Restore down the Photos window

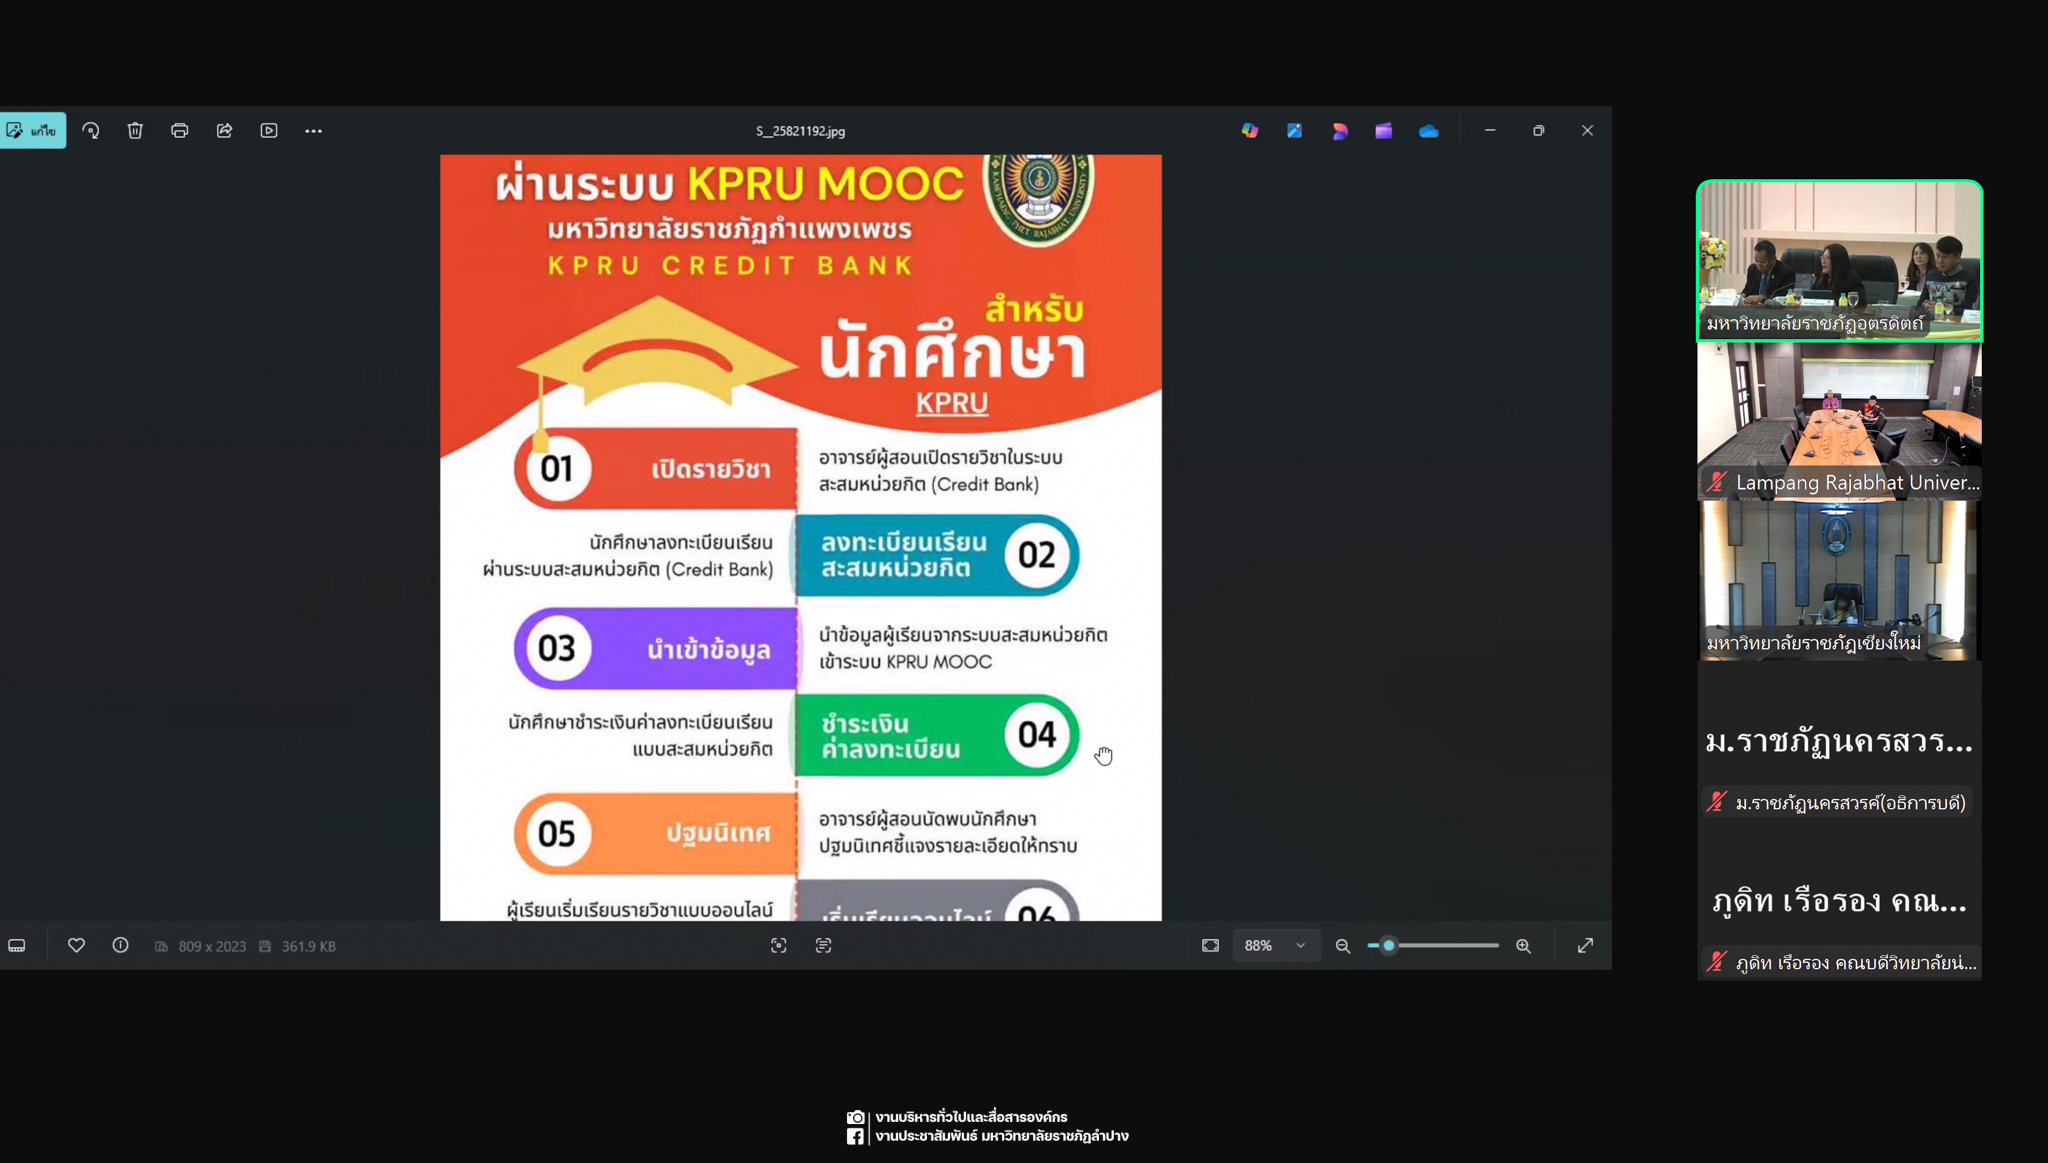click(1538, 130)
